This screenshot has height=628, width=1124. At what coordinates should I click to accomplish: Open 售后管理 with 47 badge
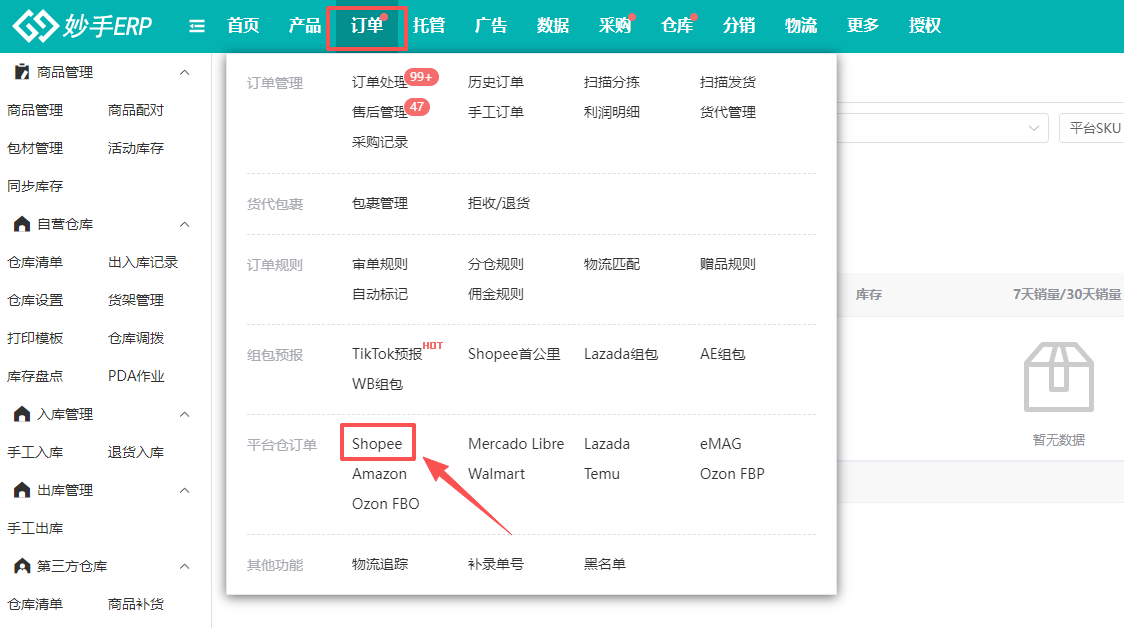(x=379, y=113)
